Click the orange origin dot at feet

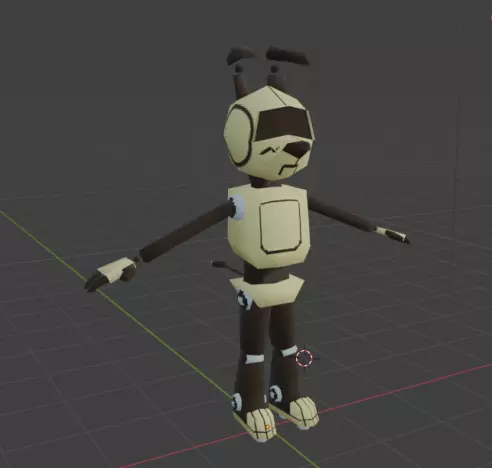pyautogui.click(x=268, y=426)
